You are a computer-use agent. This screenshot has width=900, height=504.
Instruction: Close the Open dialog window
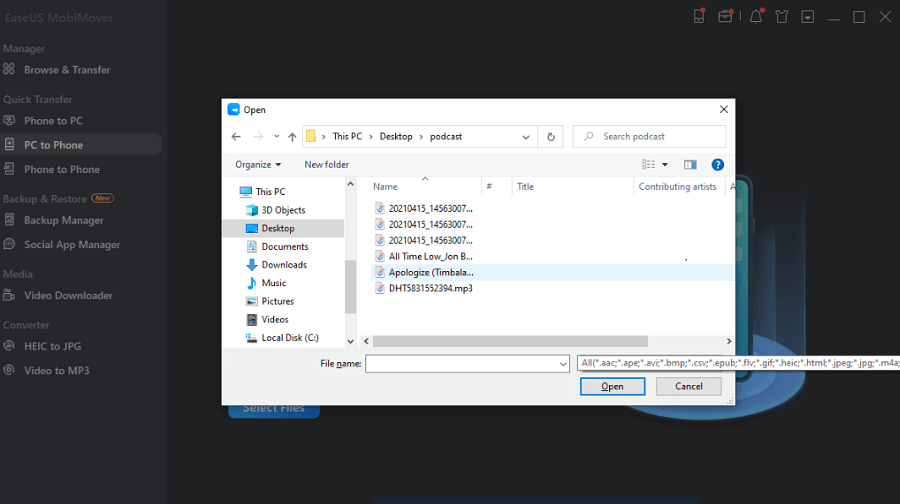tap(723, 110)
